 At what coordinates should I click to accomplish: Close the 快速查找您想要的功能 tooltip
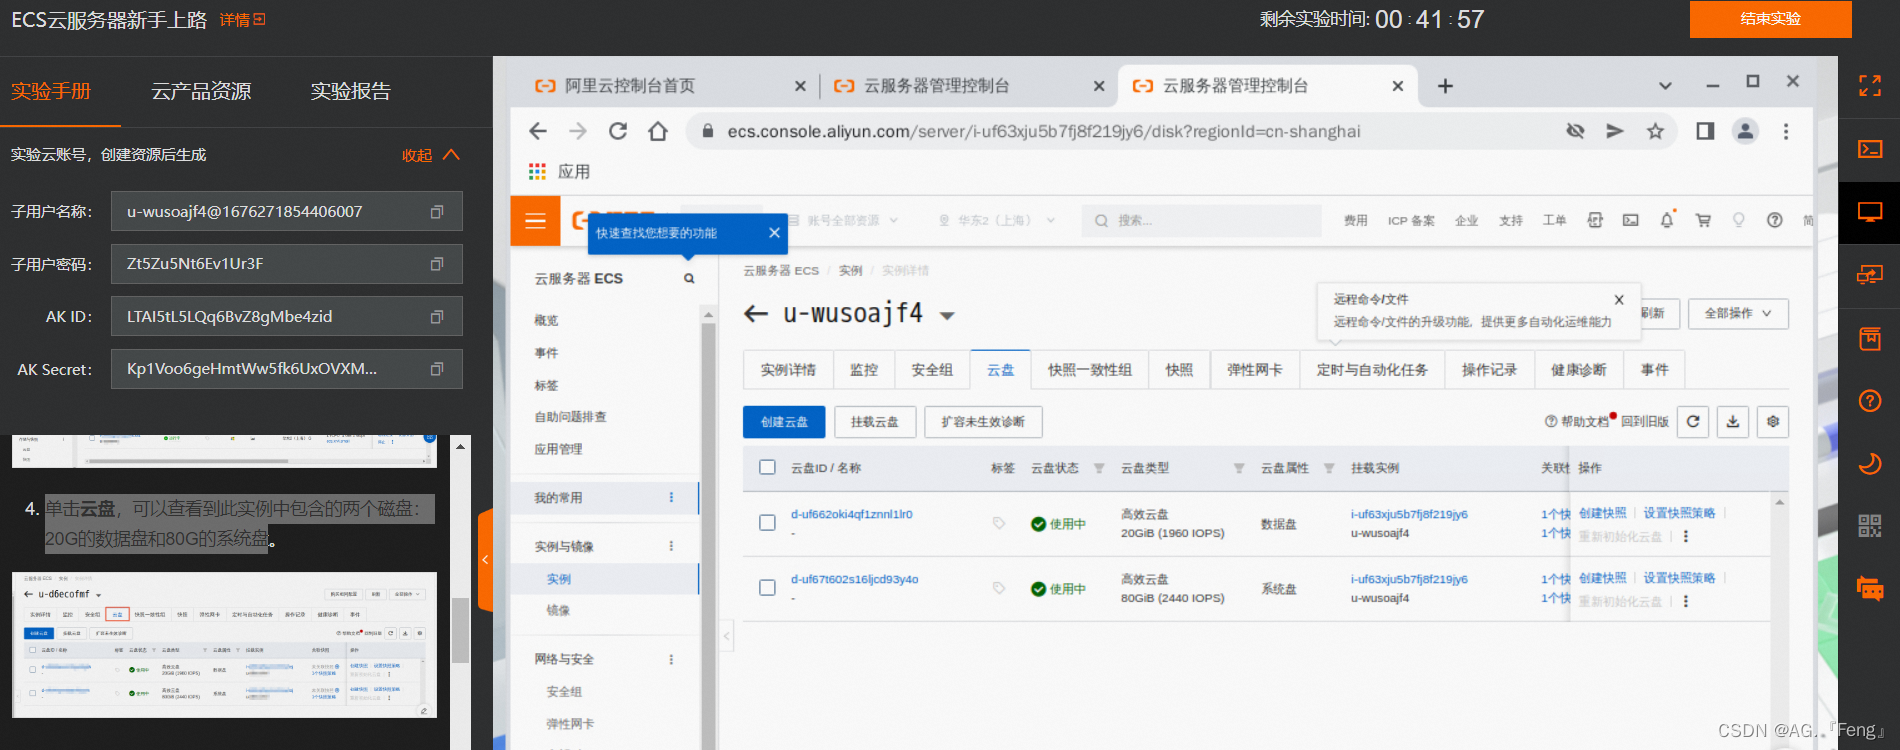click(x=774, y=233)
